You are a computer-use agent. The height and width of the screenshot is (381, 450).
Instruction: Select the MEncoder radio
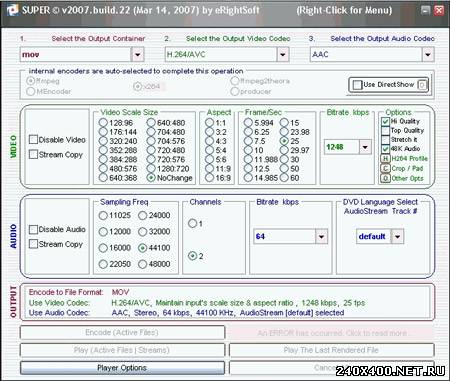(x=31, y=91)
